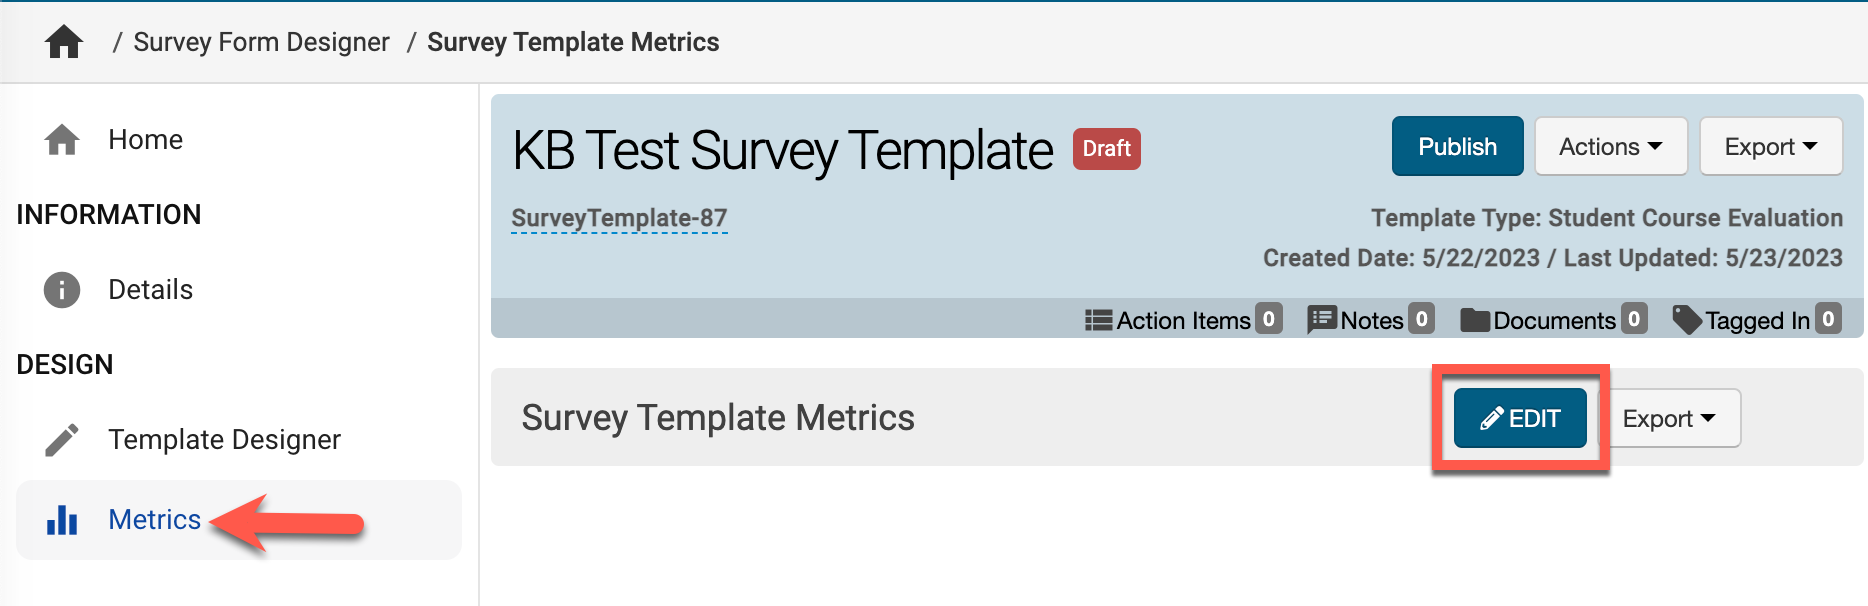Go to Template Designer in sidebar
The height and width of the screenshot is (606, 1868).
coord(224,440)
